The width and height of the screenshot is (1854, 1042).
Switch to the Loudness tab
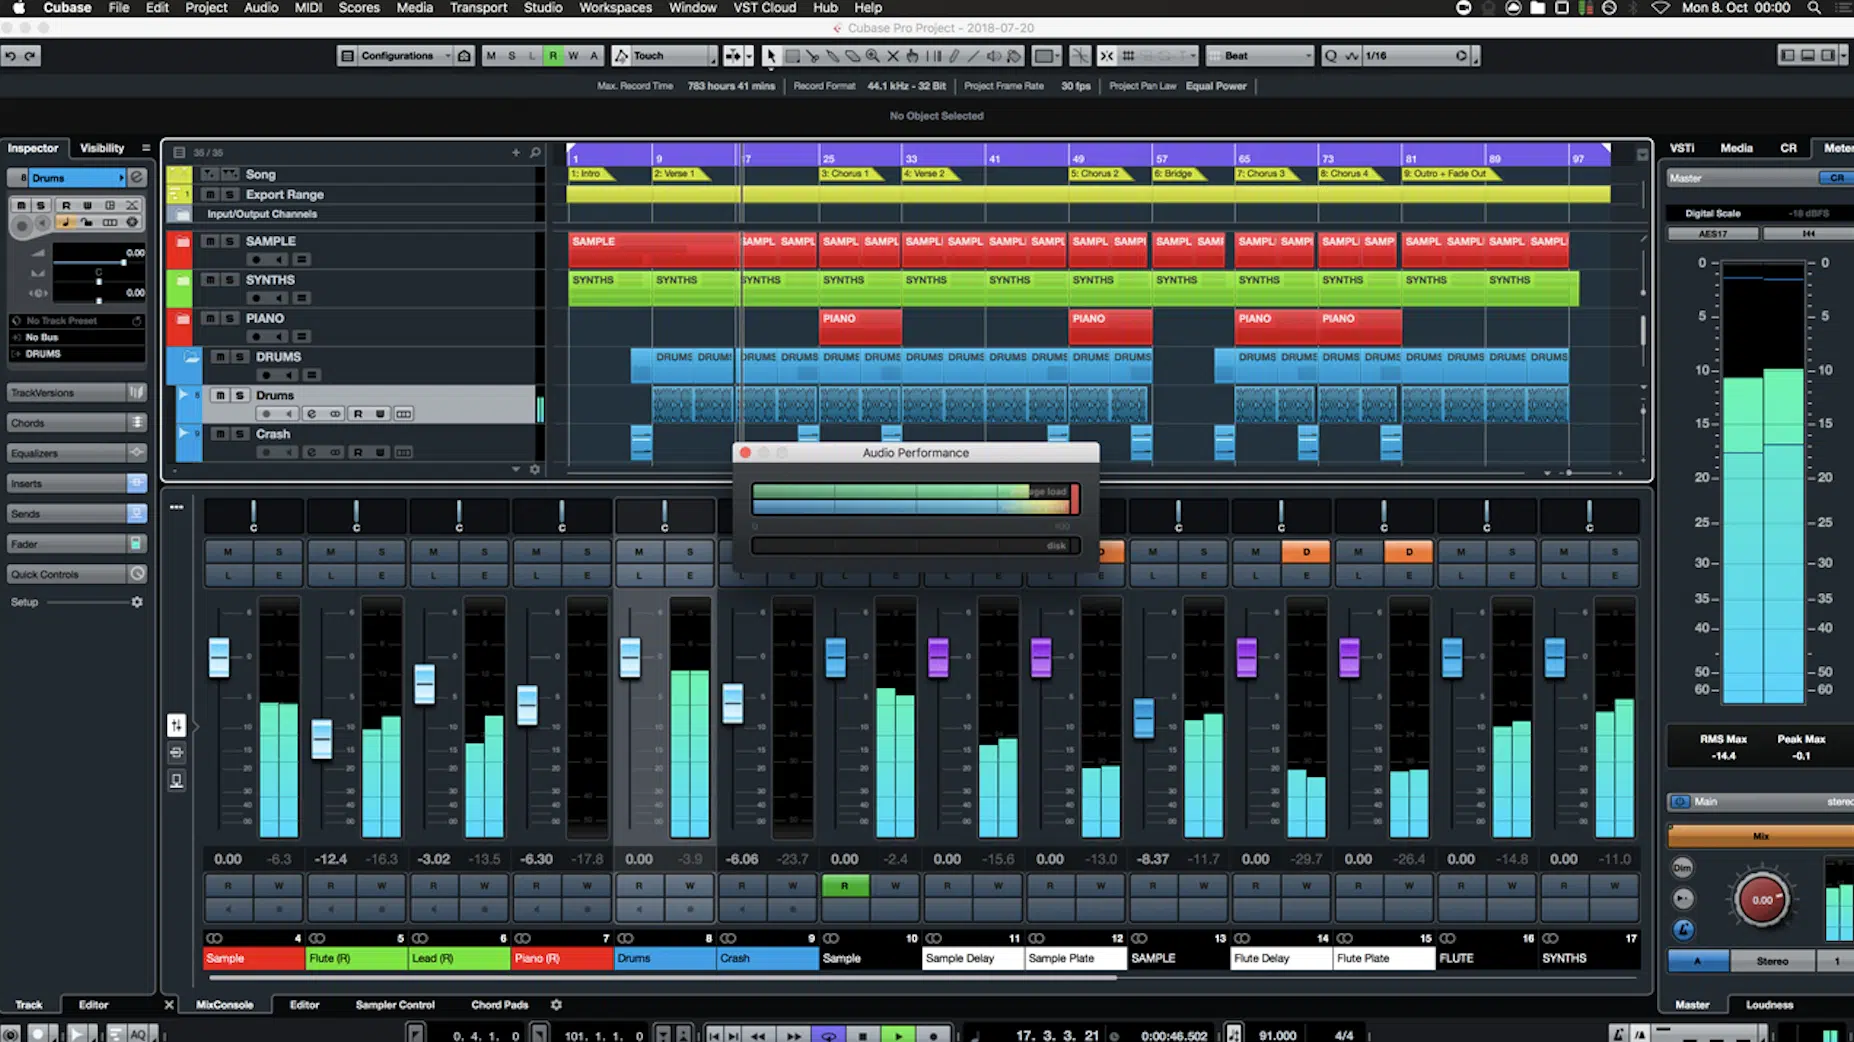[1769, 1004]
